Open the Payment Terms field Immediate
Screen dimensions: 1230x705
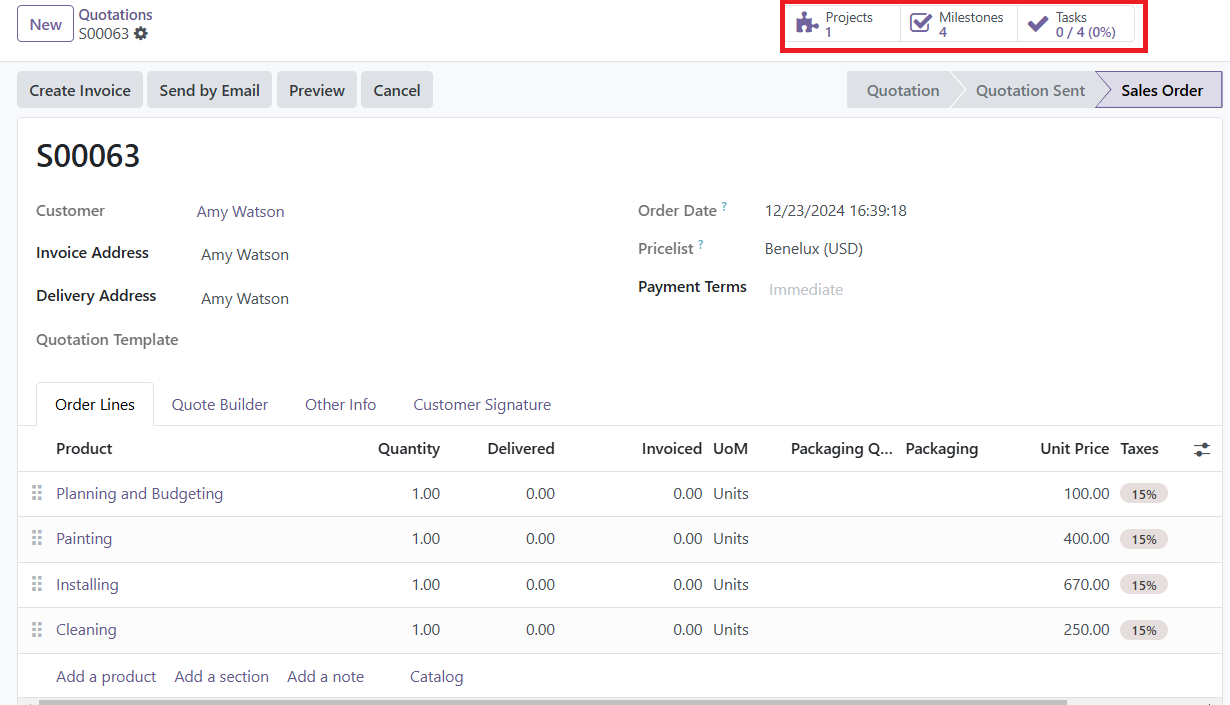[806, 290]
